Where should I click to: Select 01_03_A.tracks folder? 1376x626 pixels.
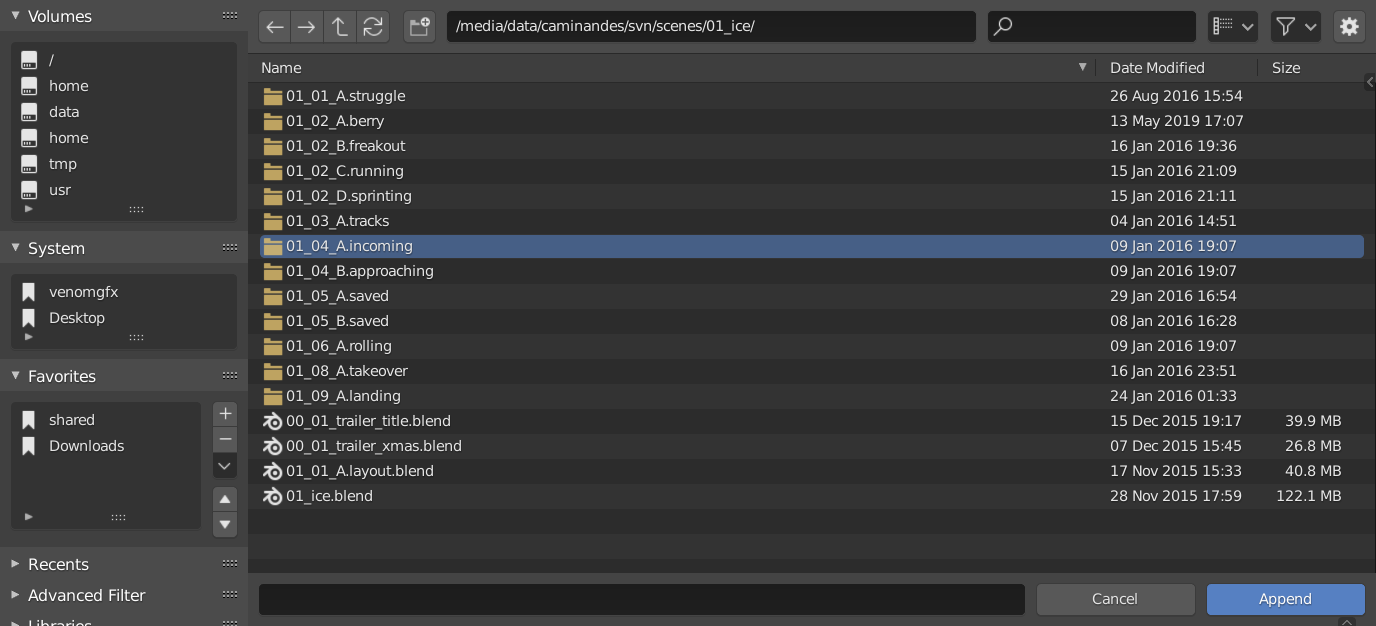pyautogui.click(x=812, y=221)
